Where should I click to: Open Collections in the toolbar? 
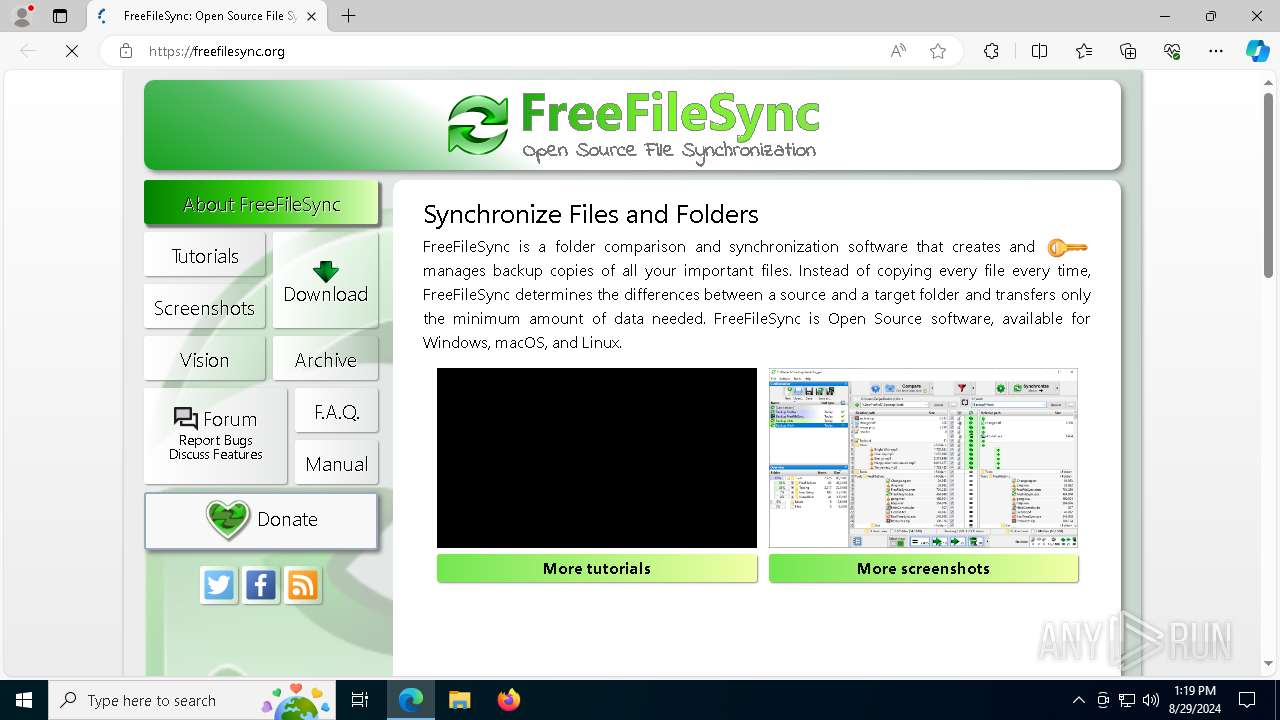[x=1128, y=51]
